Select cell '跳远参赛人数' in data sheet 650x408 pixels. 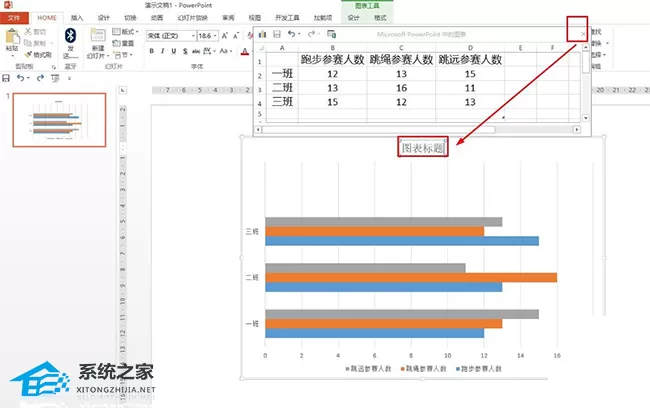470,60
